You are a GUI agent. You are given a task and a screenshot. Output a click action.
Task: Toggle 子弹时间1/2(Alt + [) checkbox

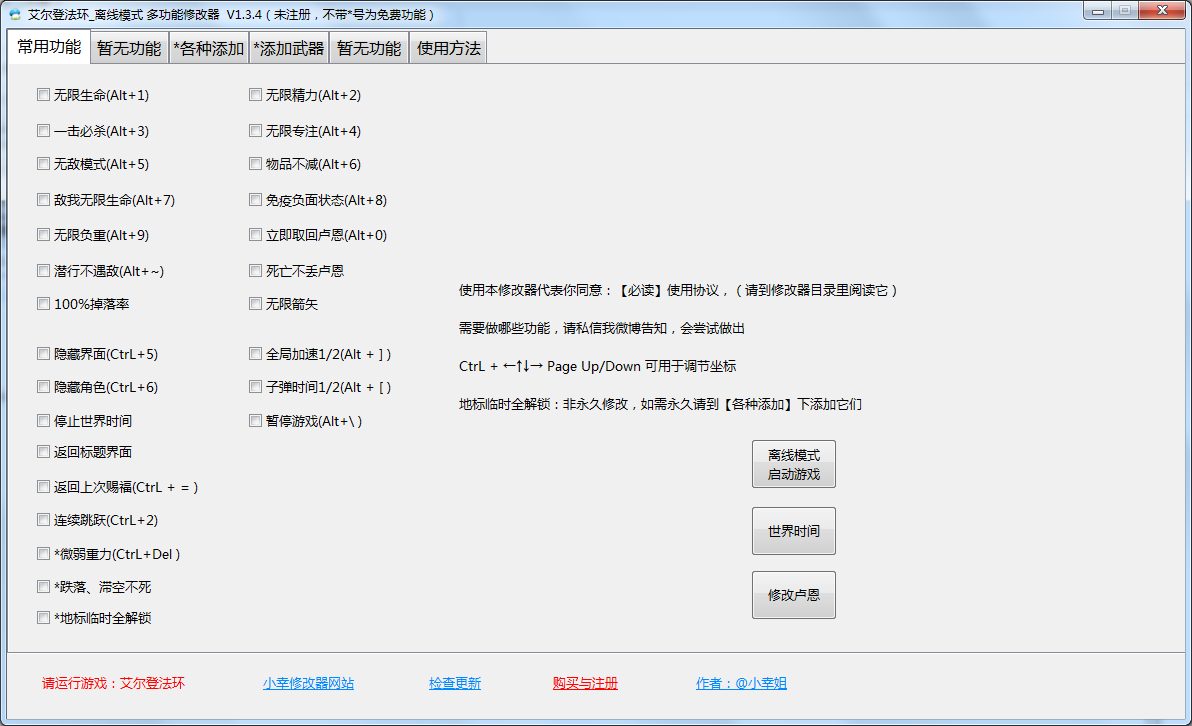click(255, 387)
